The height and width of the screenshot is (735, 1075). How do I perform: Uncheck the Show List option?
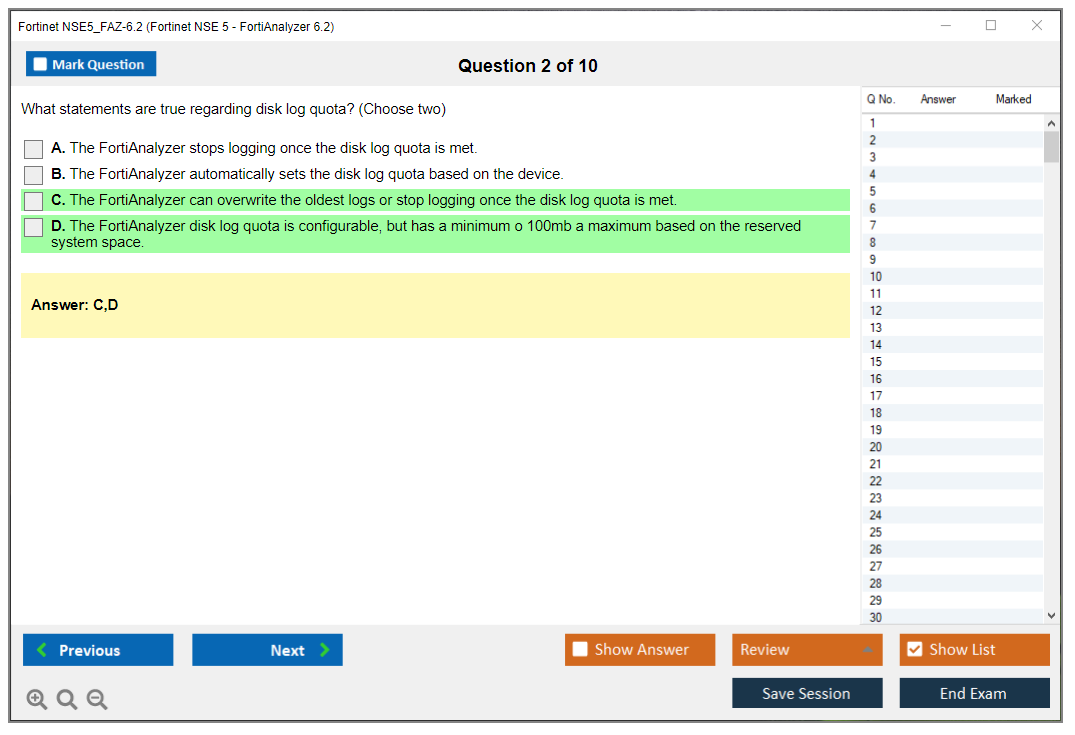pyautogui.click(x=914, y=649)
